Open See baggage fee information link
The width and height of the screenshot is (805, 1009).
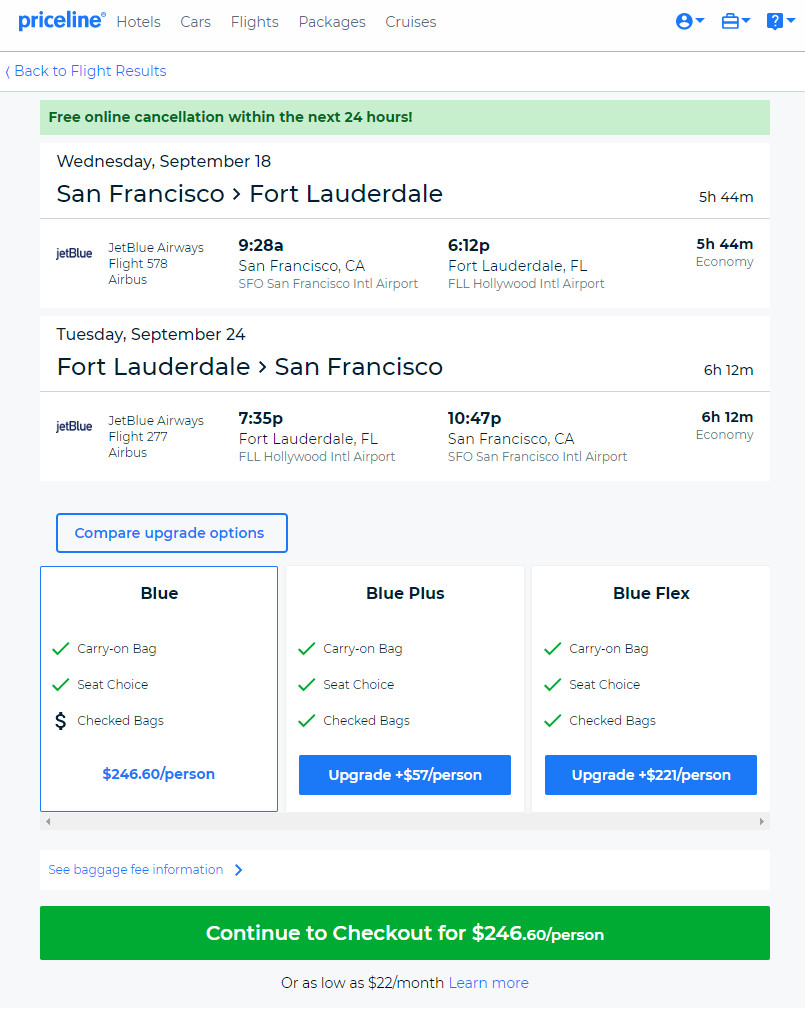pyautogui.click(x=136, y=870)
